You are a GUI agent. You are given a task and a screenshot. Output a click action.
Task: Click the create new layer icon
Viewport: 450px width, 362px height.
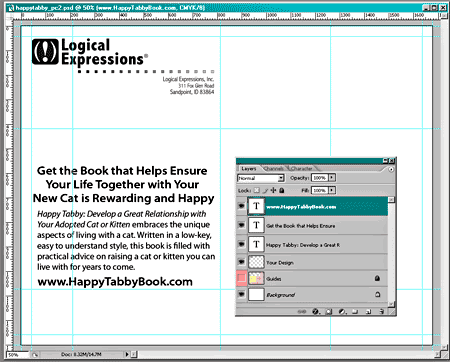click(368, 311)
